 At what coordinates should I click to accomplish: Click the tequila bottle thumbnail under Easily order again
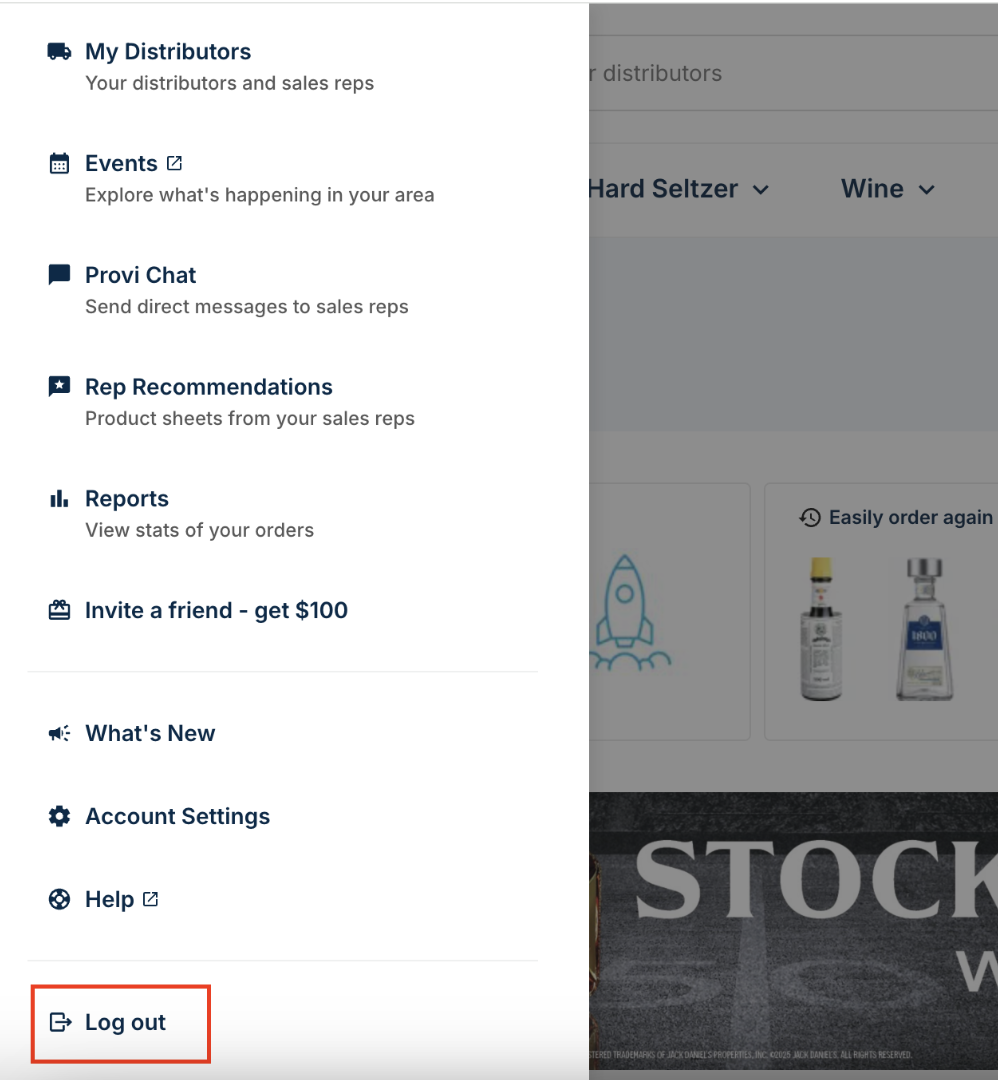pyautogui.click(x=921, y=628)
